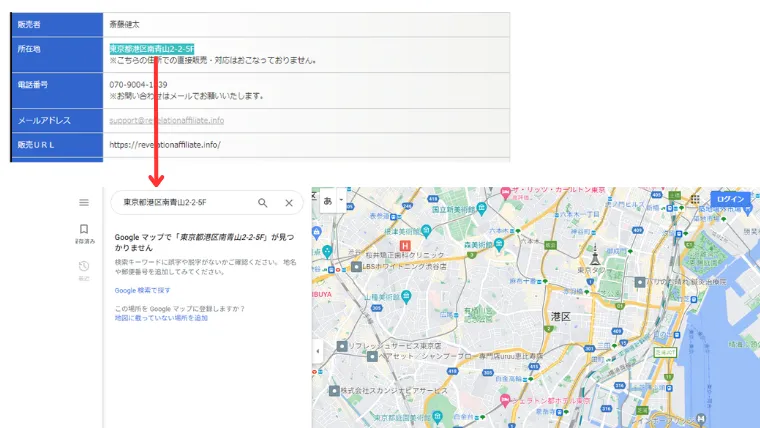Open the input method dropdown arrow

tap(341, 200)
